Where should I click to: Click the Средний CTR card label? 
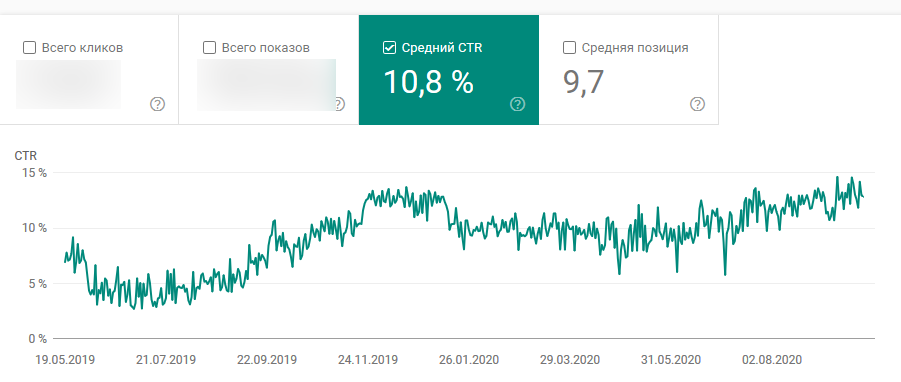click(x=442, y=48)
